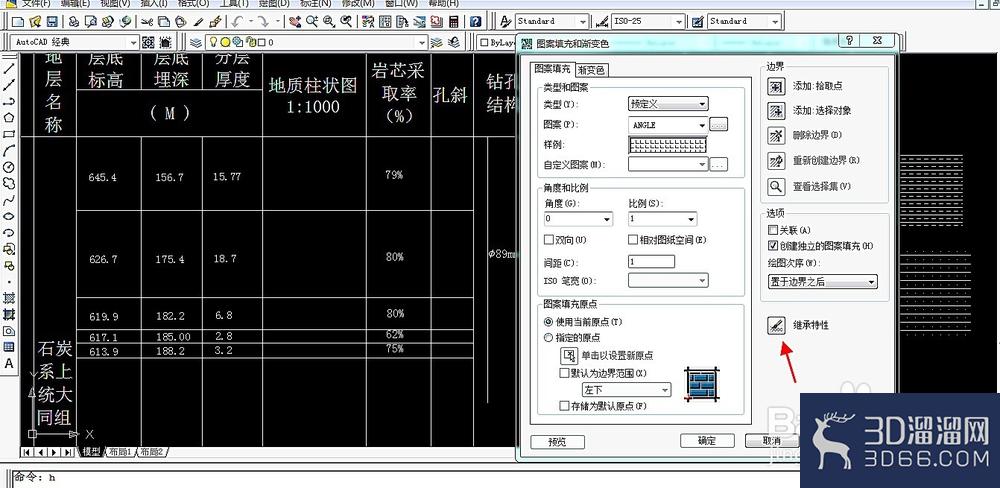
Task: Switch to the 布局2 layout tab
Action: pyautogui.click(x=152, y=452)
